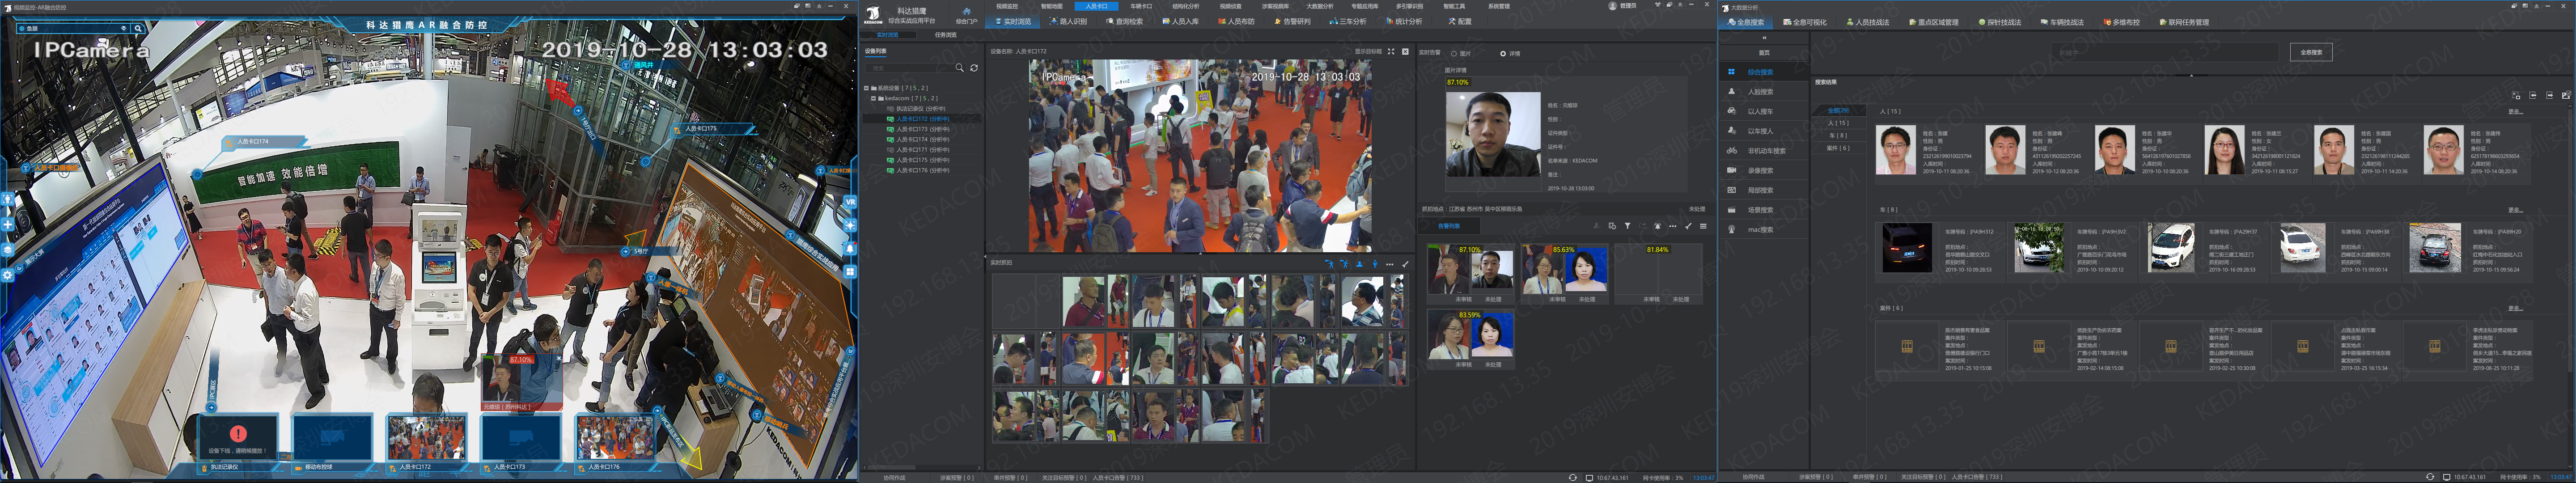Screen dimensions: 2576x483
Task: Open 路人识别 in the toolbar
Action: [1067, 22]
